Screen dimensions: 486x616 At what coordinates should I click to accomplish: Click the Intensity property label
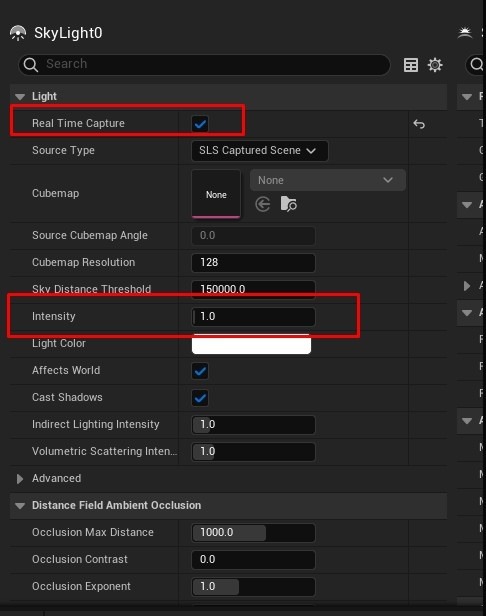pyautogui.click(x=53, y=317)
